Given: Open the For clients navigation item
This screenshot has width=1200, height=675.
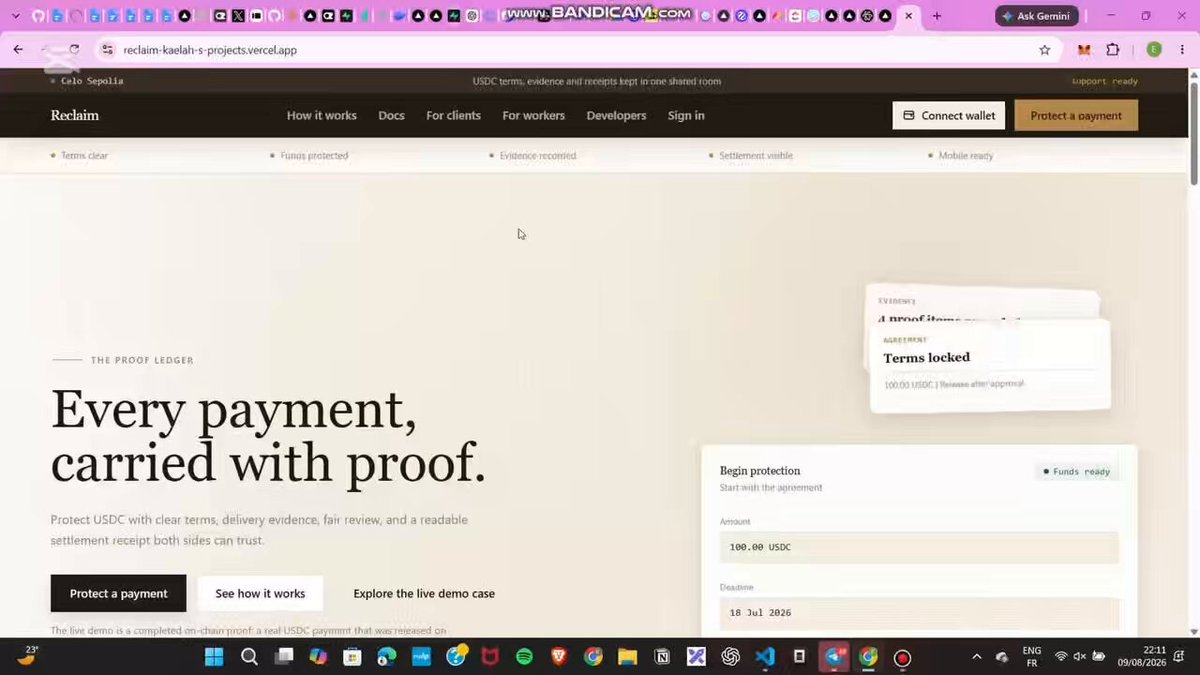Looking at the screenshot, I should tap(453, 116).
